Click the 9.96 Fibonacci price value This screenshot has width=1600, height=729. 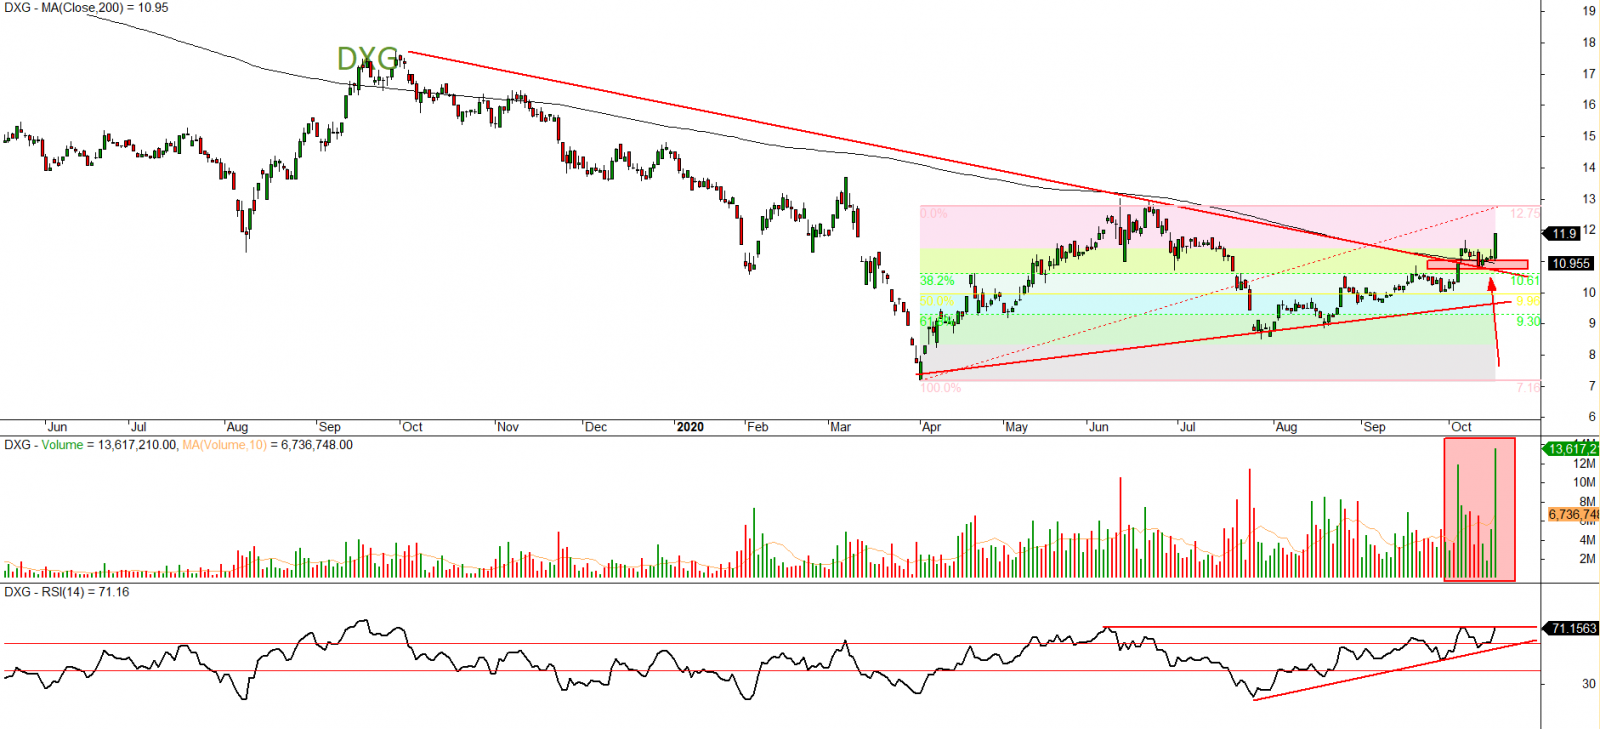(x=1528, y=300)
